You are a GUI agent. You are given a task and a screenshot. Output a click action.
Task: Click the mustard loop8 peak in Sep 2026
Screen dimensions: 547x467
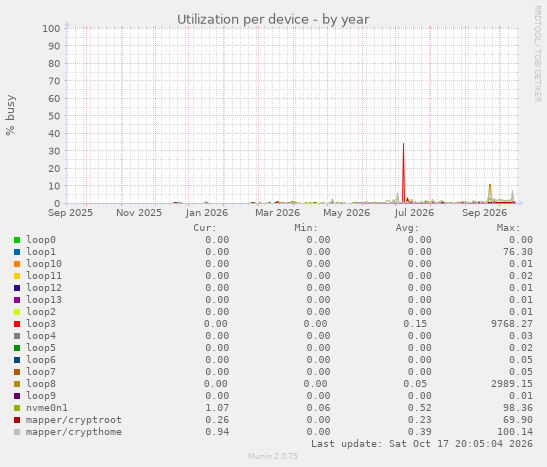tap(490, 193)
